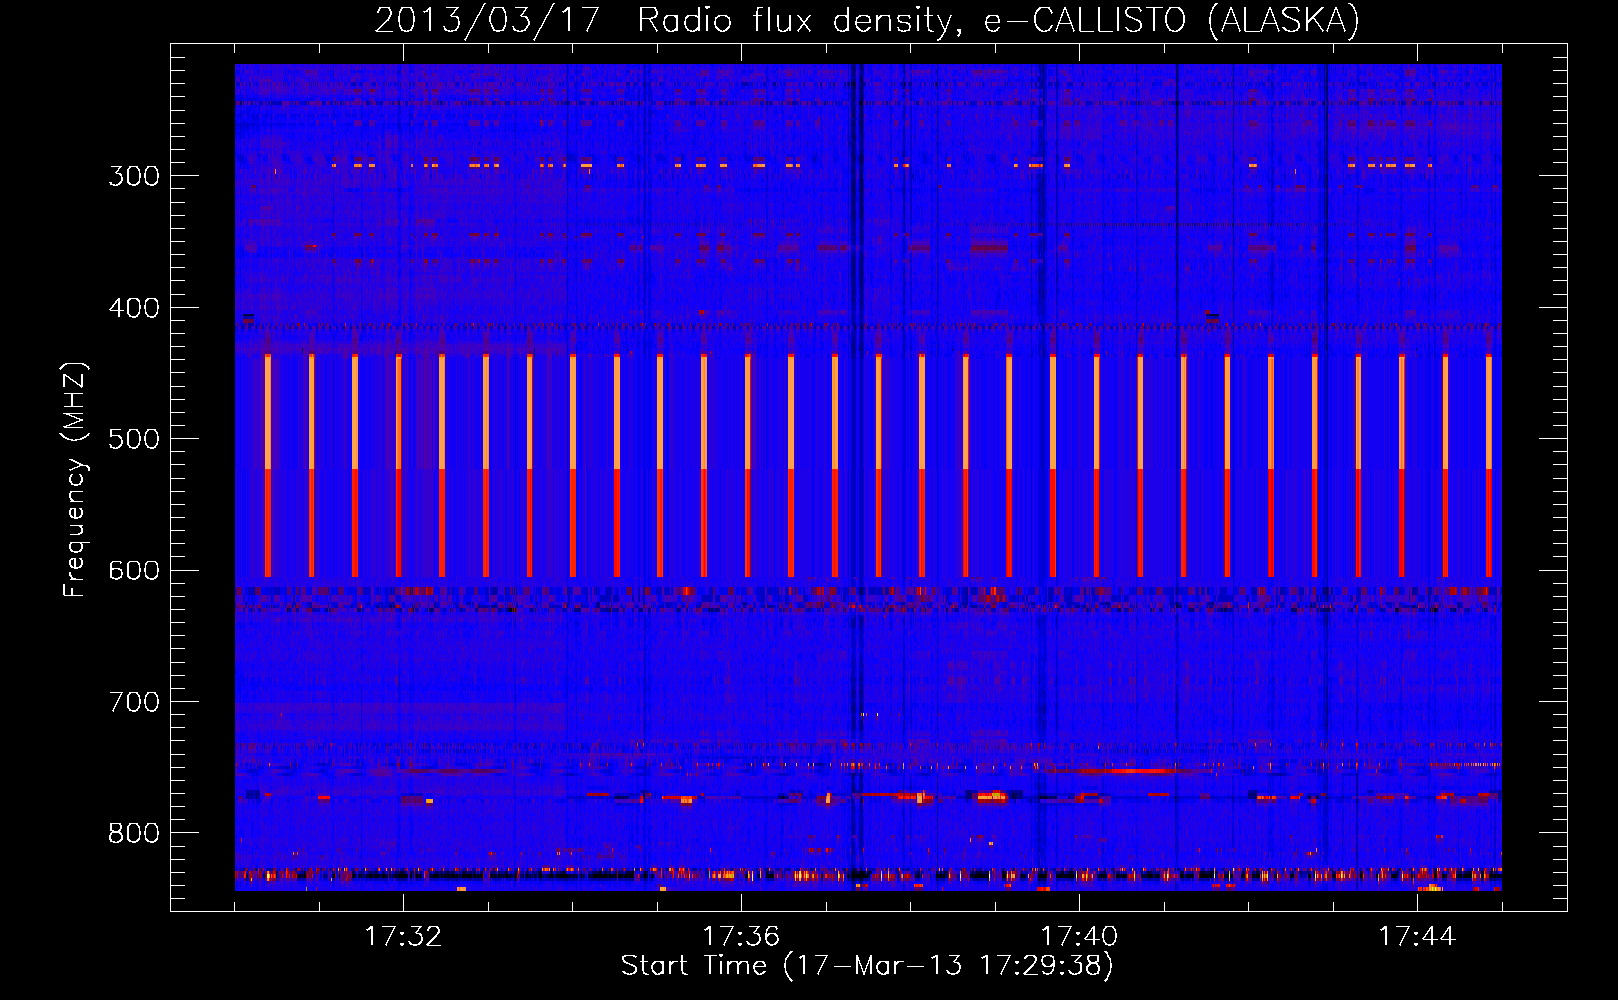This screenshot has height=1000, width=1618.
Task: Click the 'e-CALLISTO (ALASKA)' title text
Action: (x=1172, y=20)
